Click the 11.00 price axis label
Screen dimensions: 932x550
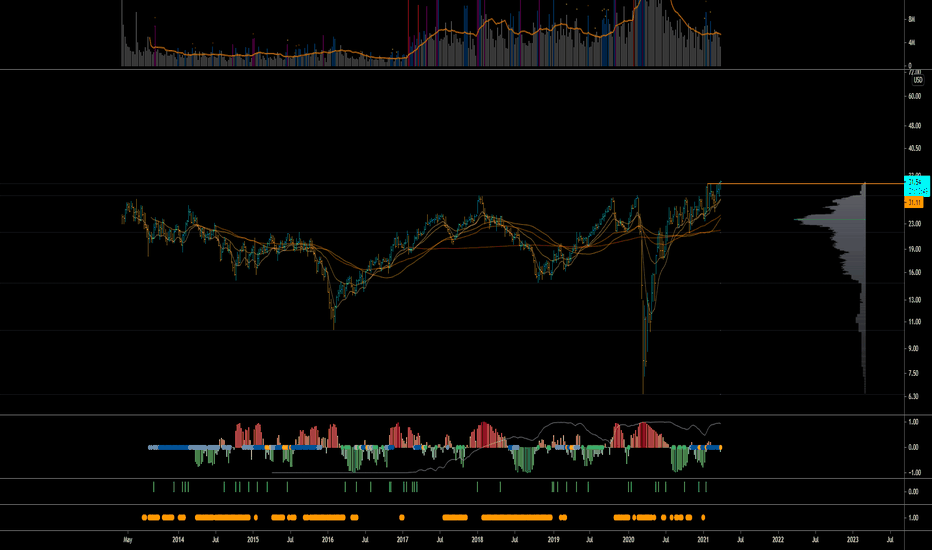pyautogui.click(x=914, y=322)
